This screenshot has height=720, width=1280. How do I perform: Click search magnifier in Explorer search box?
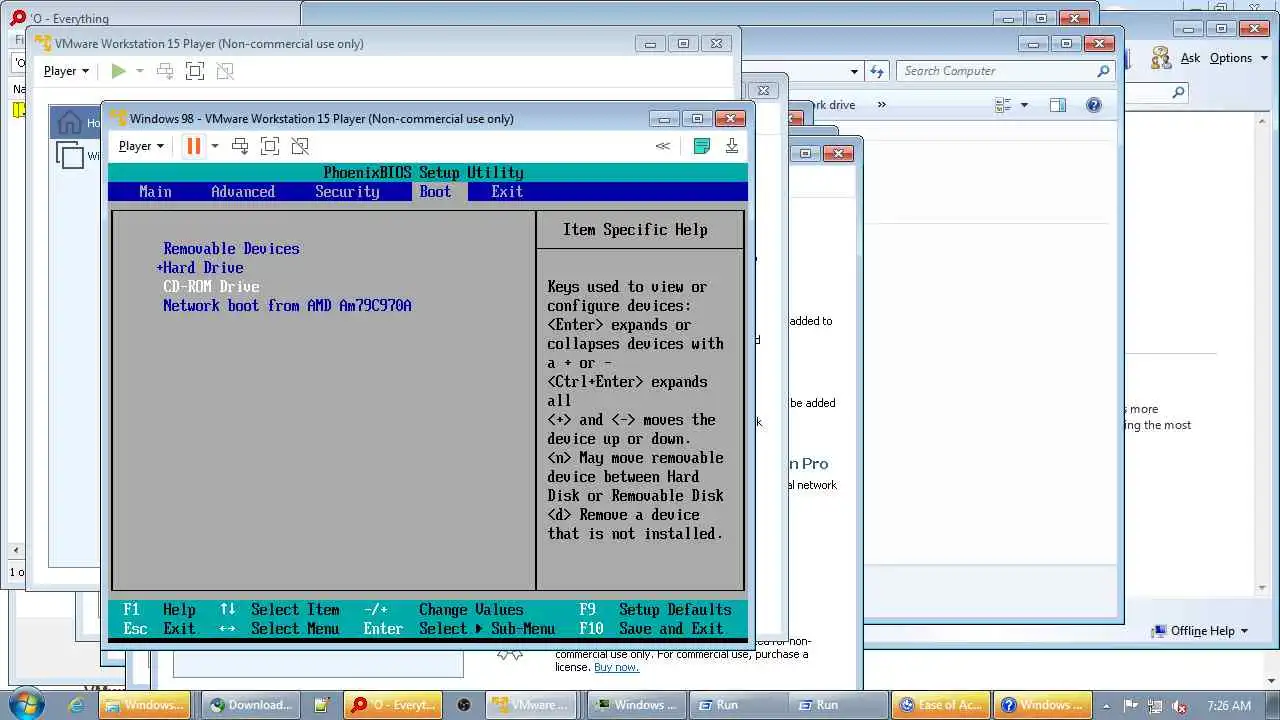(x=1103, y=71)
